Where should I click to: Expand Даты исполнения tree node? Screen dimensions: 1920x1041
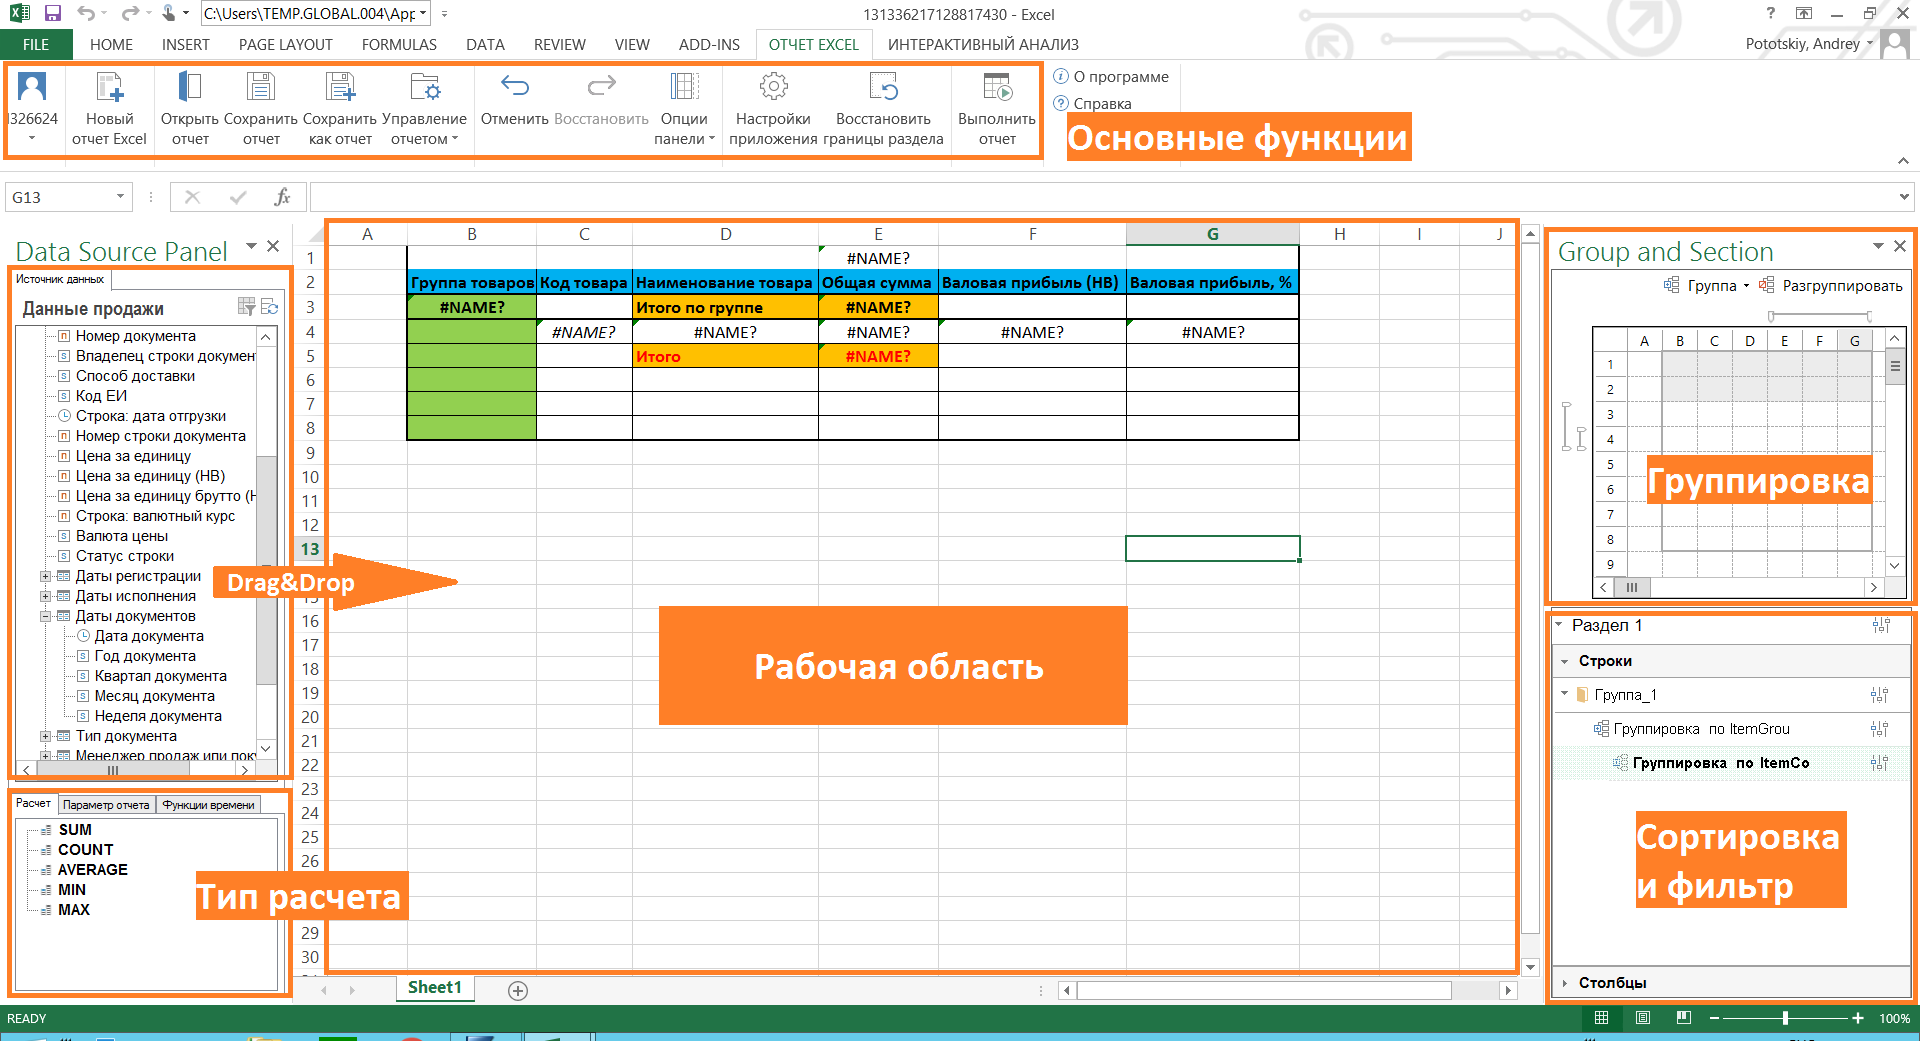click(45, 596)
